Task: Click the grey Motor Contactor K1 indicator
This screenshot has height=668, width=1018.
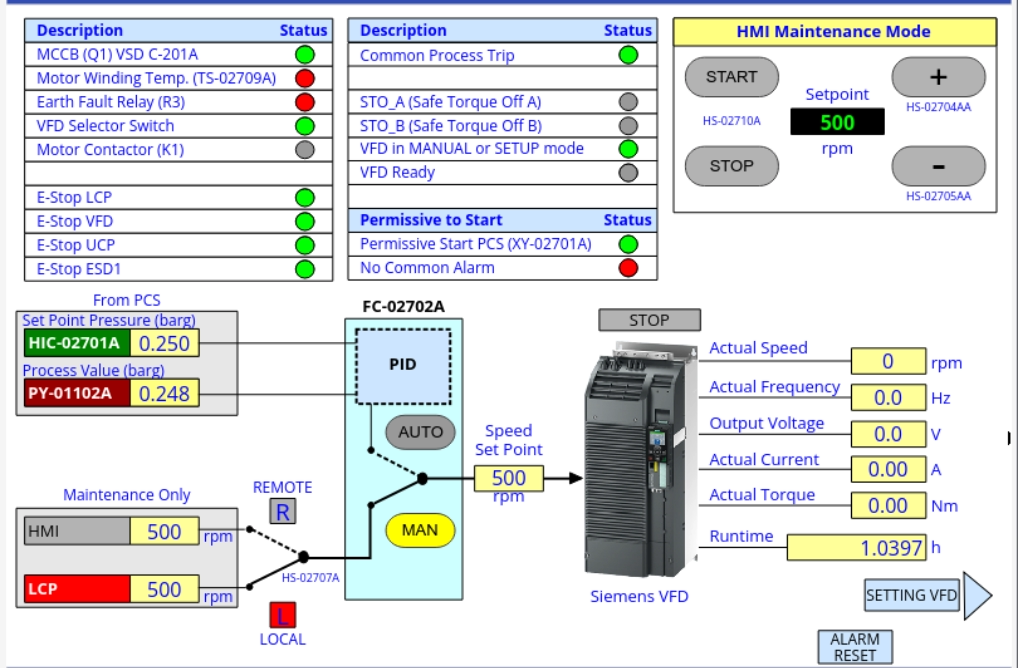Action: coord(305,150)
